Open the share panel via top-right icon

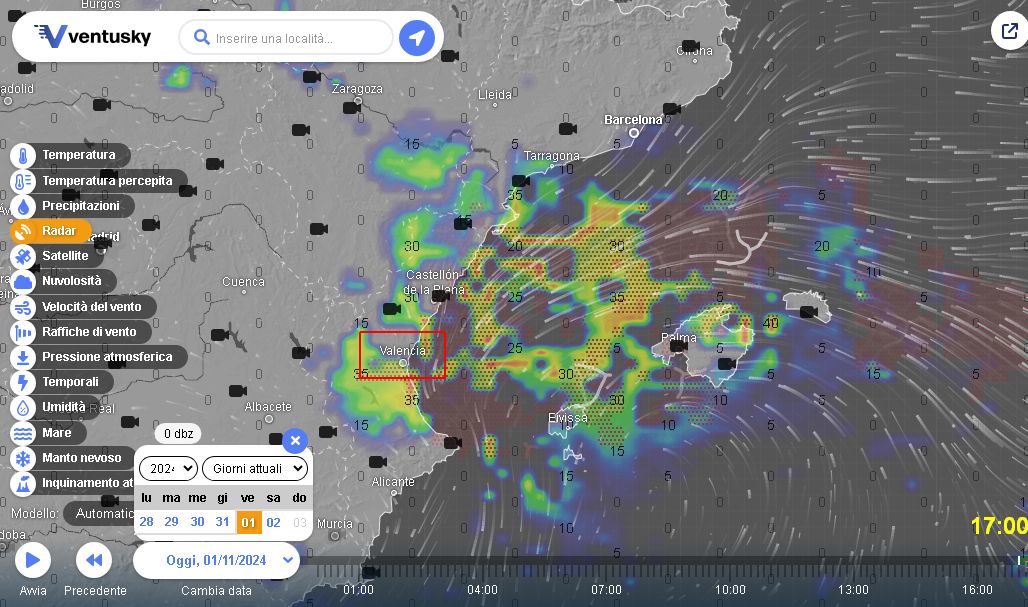pyautogui.click(x=1008, y=30)
